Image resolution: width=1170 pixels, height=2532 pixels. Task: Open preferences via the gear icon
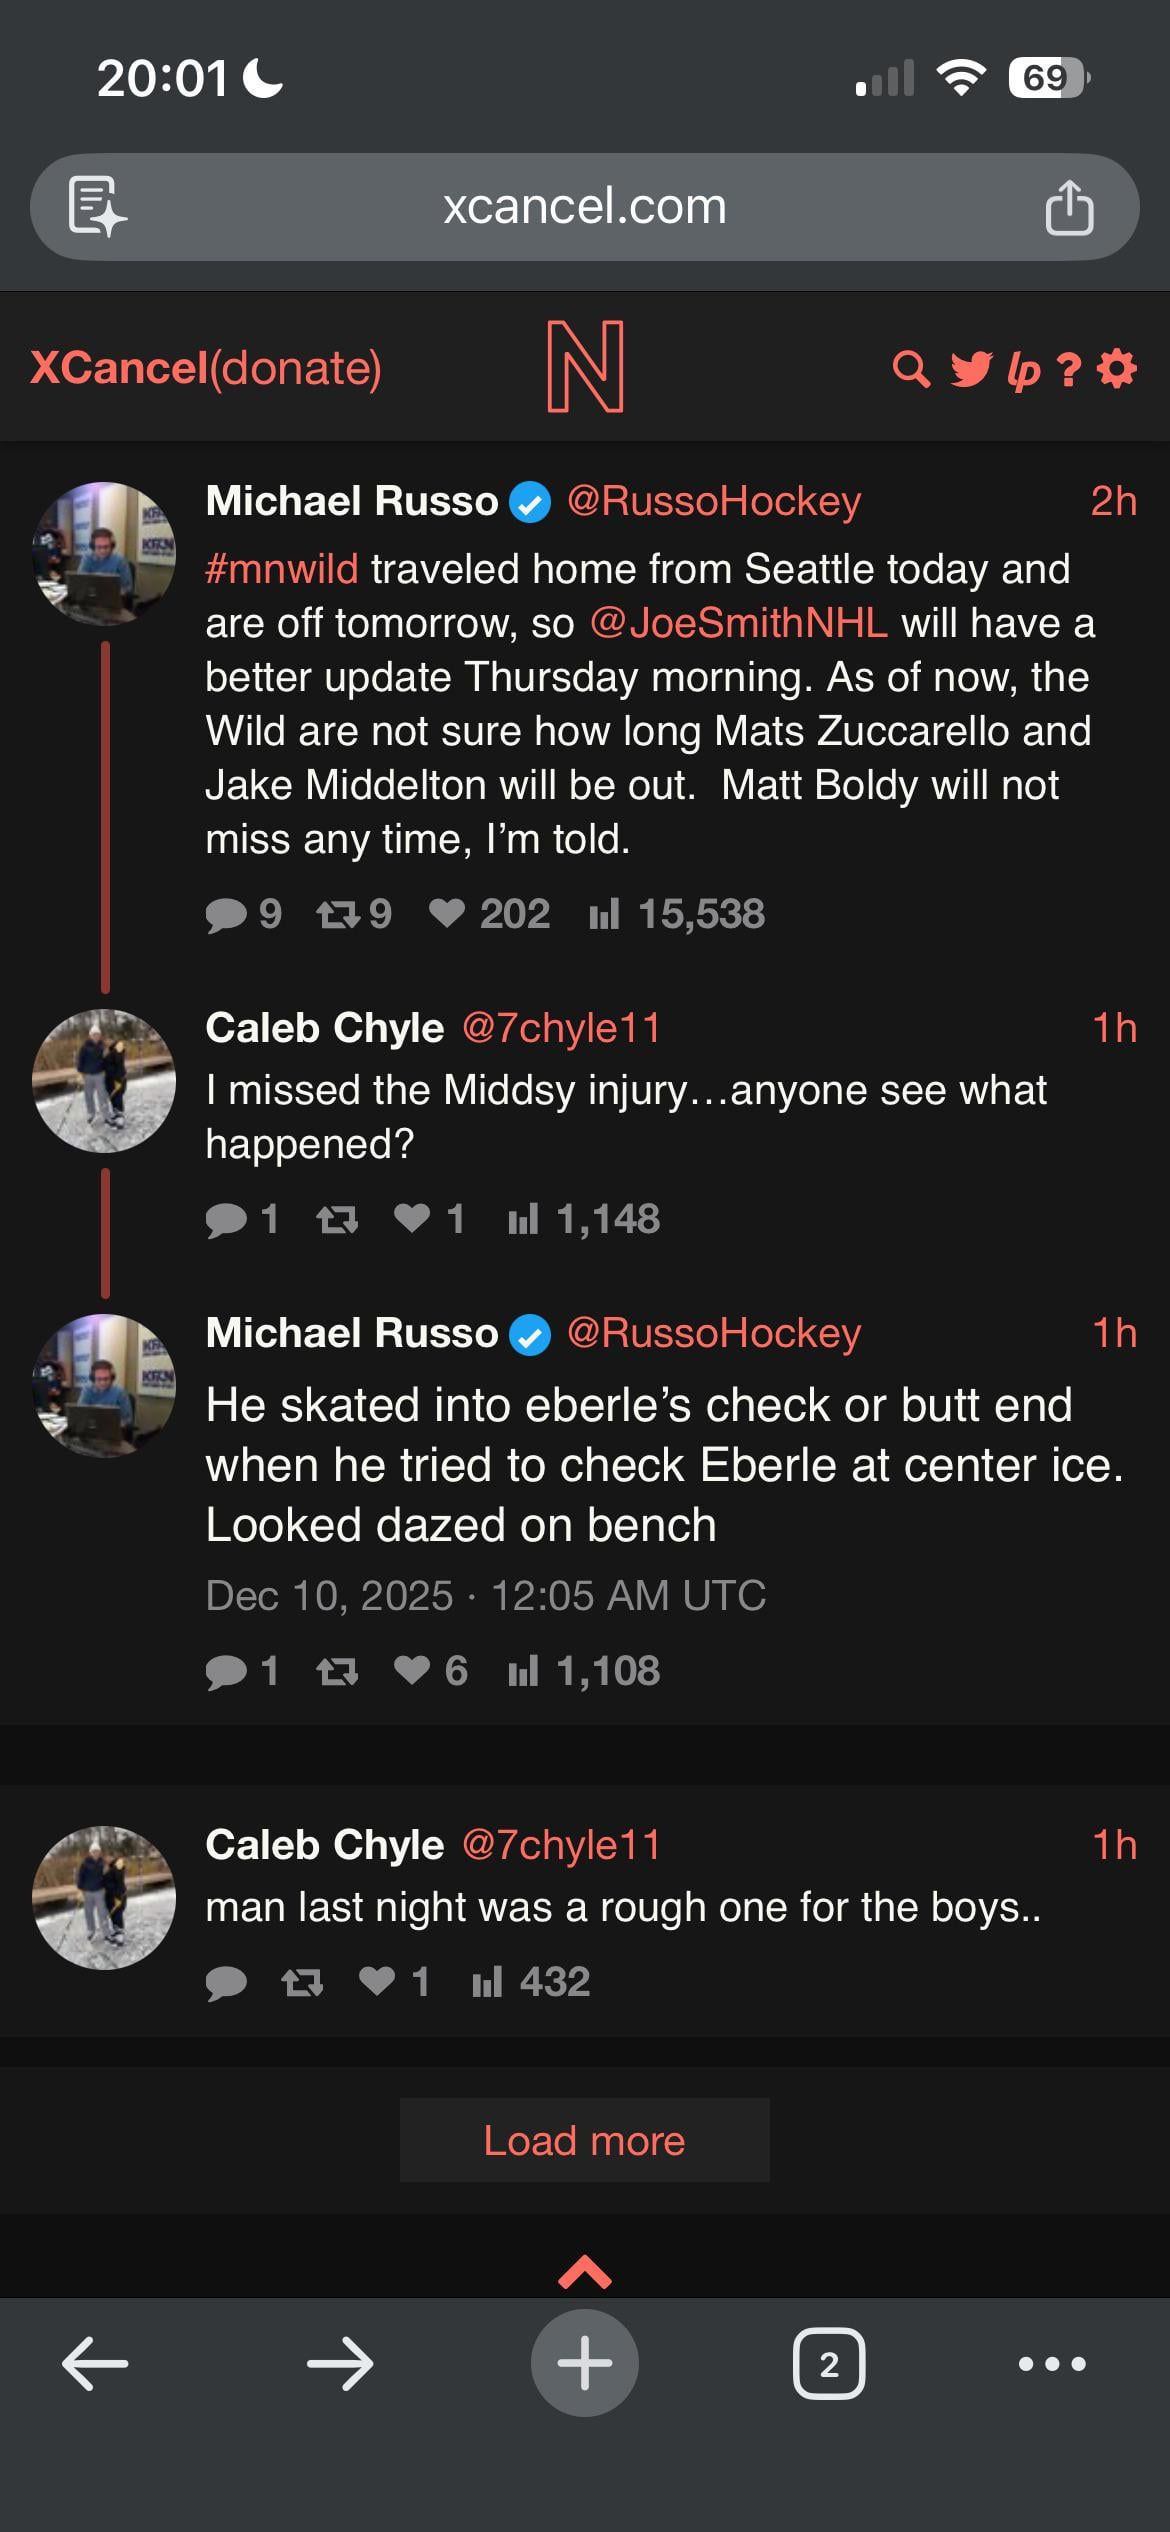(1116, 368)
